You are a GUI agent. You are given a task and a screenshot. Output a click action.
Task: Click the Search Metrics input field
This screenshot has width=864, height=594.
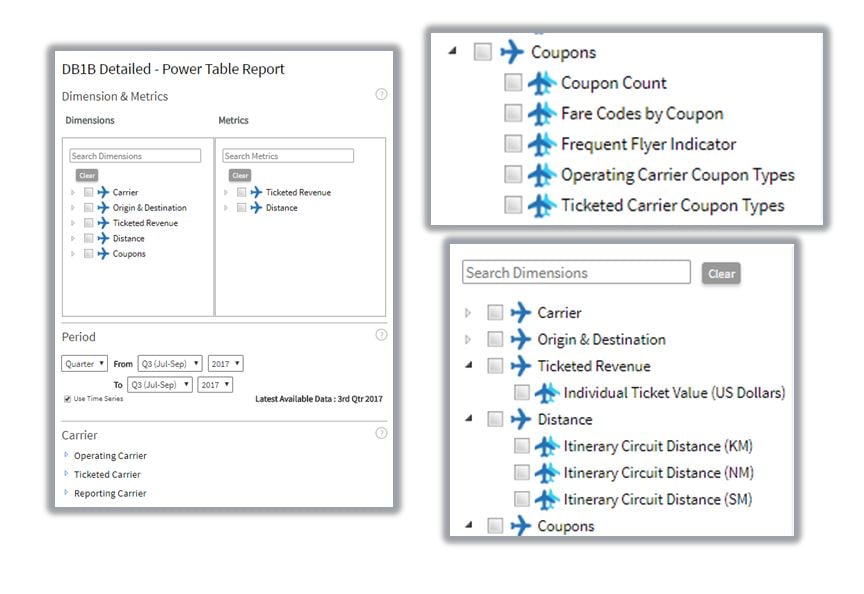[287, 156]
